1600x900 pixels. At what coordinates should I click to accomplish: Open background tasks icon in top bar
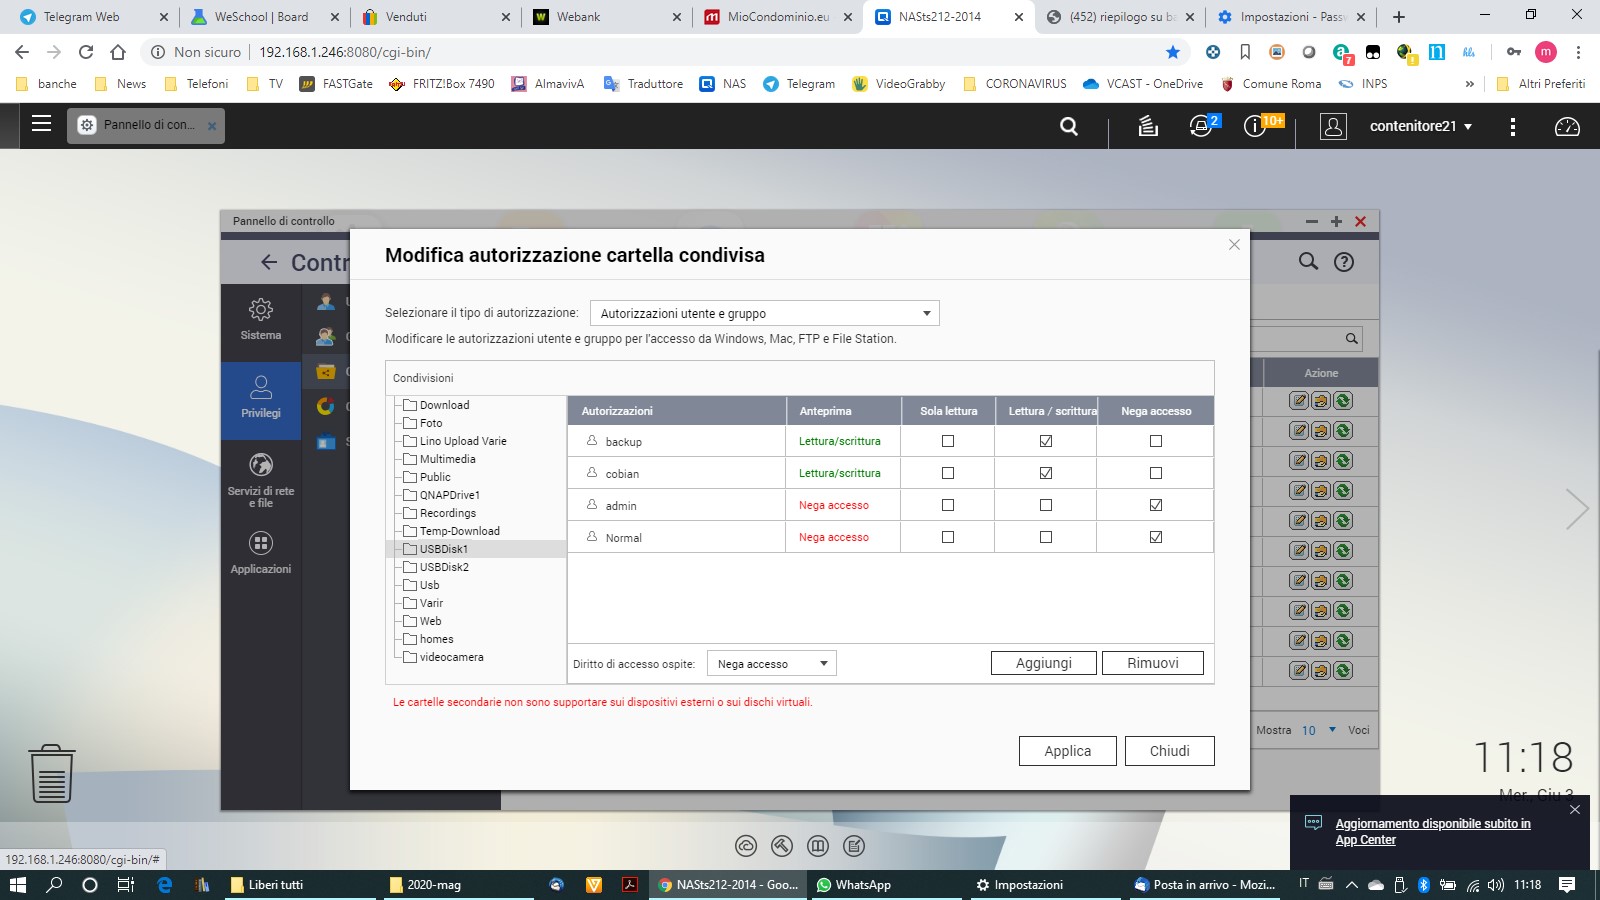[x=1148, y=126]
